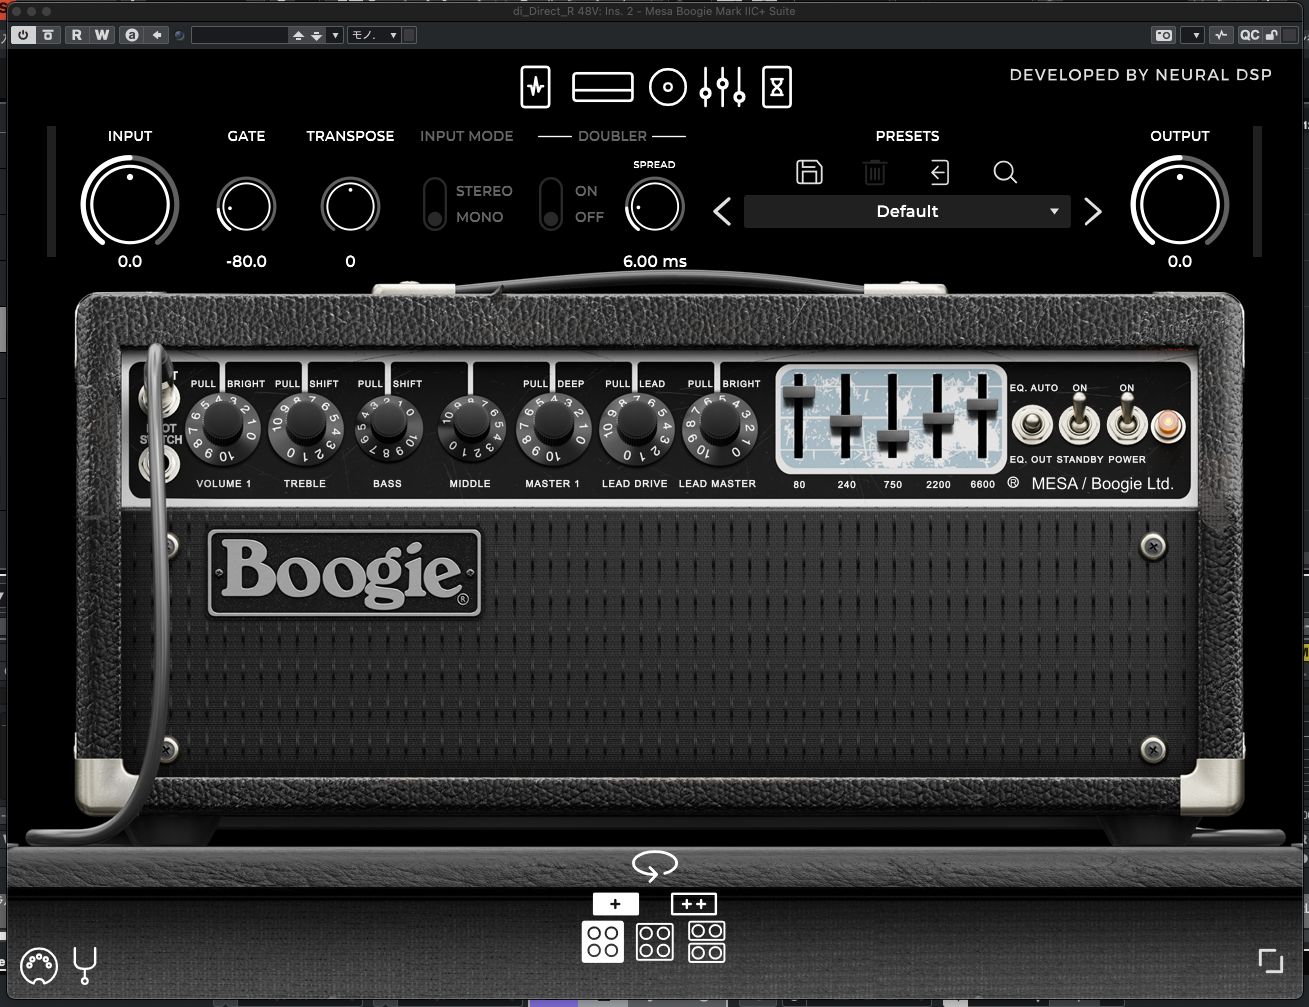Click the VOLUME 1 amp knob
1309x1007 pixels.
222,428
